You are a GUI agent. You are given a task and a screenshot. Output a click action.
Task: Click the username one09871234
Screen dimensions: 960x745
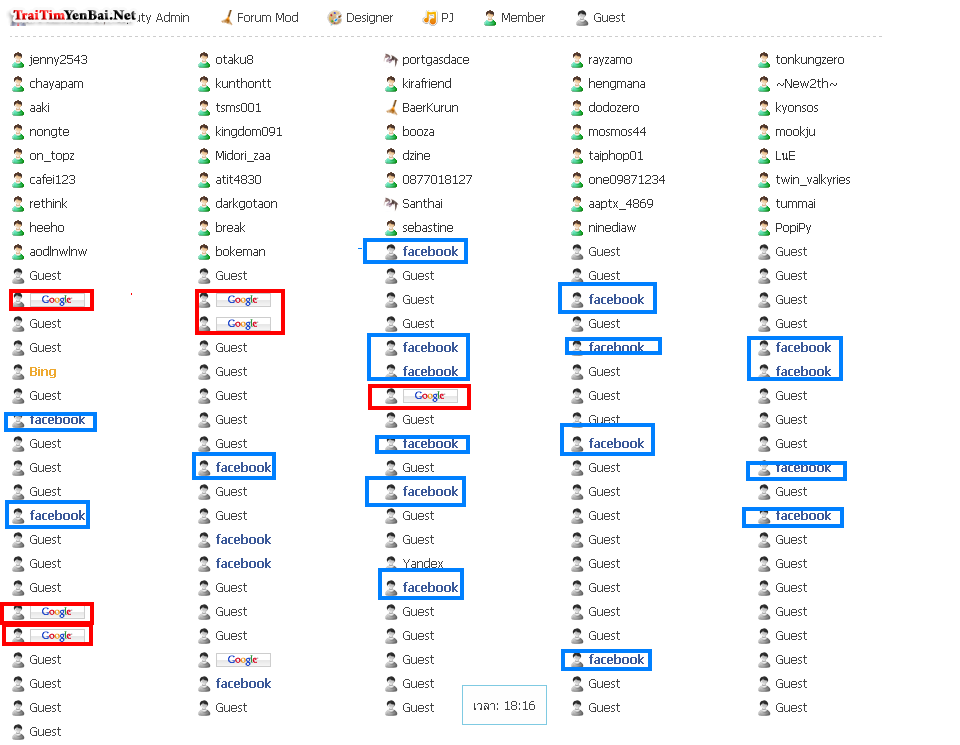pyautogui.click(x=626, y=179)
